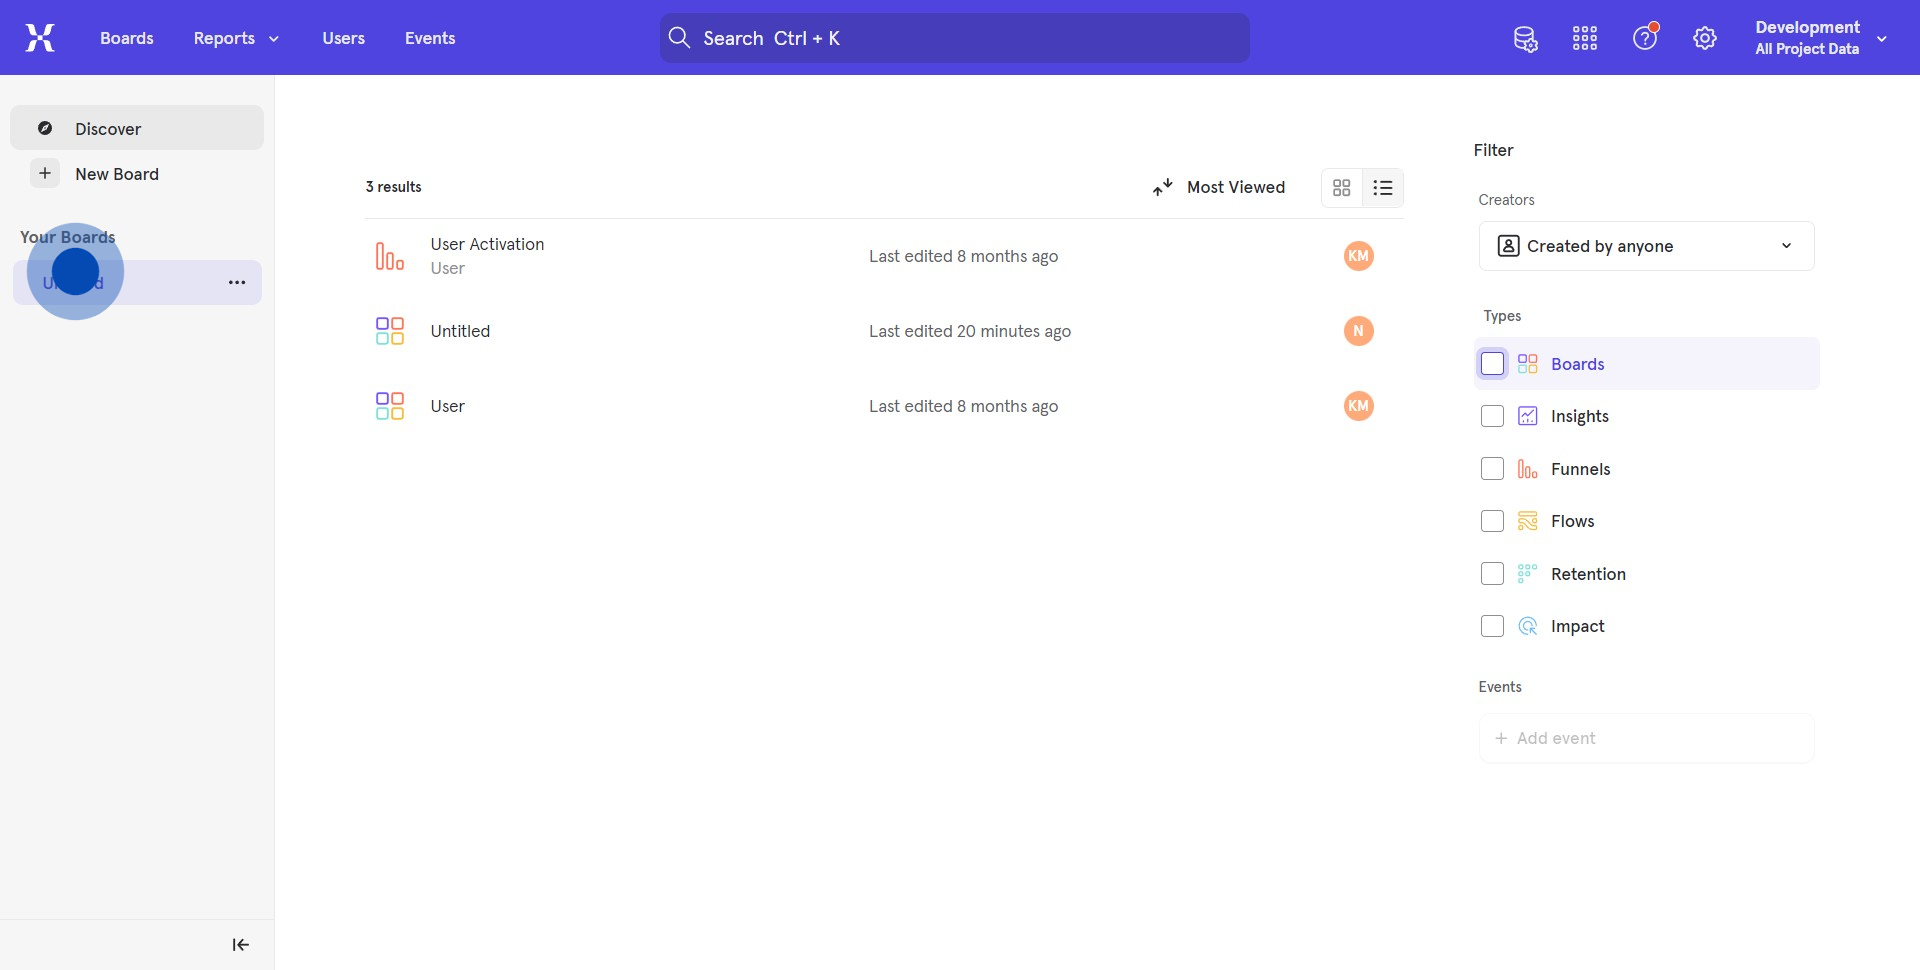Open the Events menu item

[x=430, y=38]
